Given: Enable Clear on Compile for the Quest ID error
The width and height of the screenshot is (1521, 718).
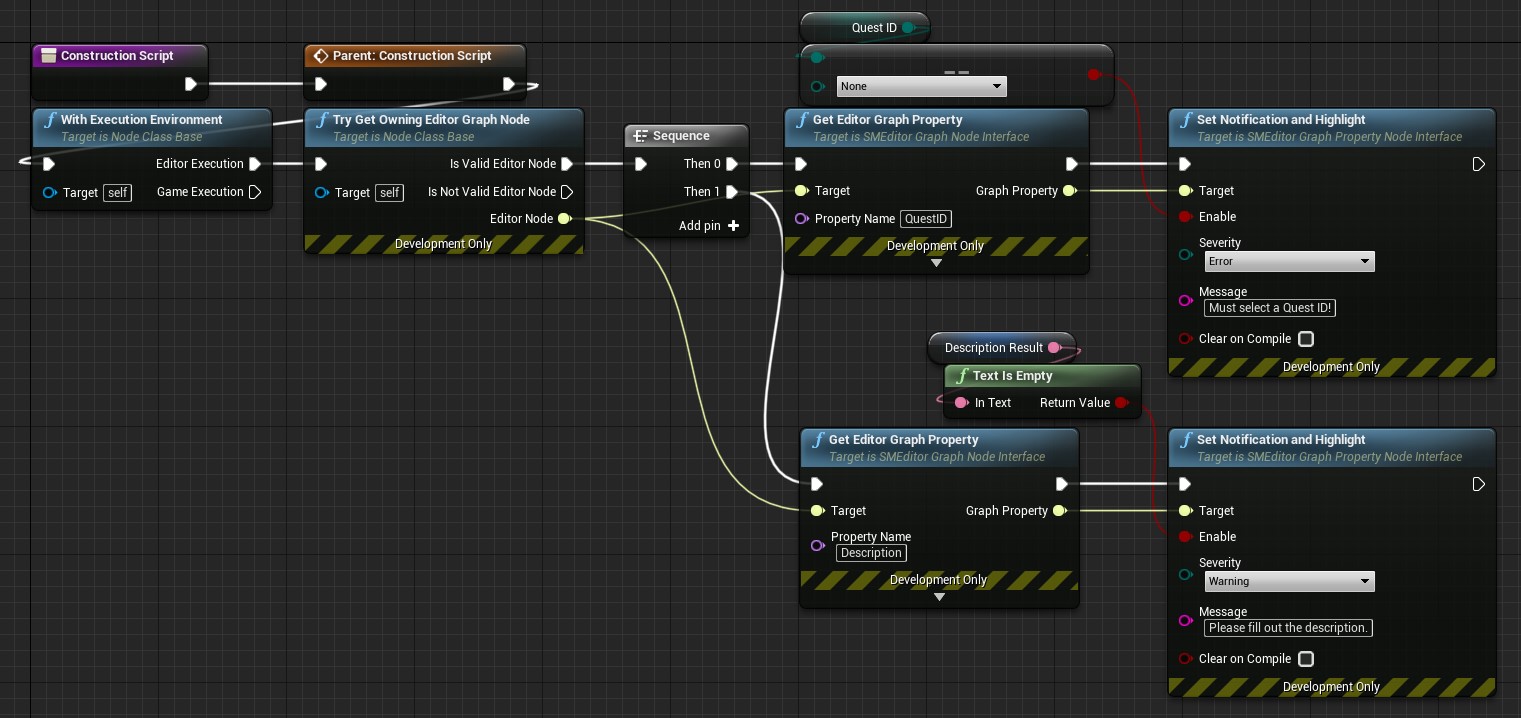Looking at the screenshot, I should tap(1305, 339).
